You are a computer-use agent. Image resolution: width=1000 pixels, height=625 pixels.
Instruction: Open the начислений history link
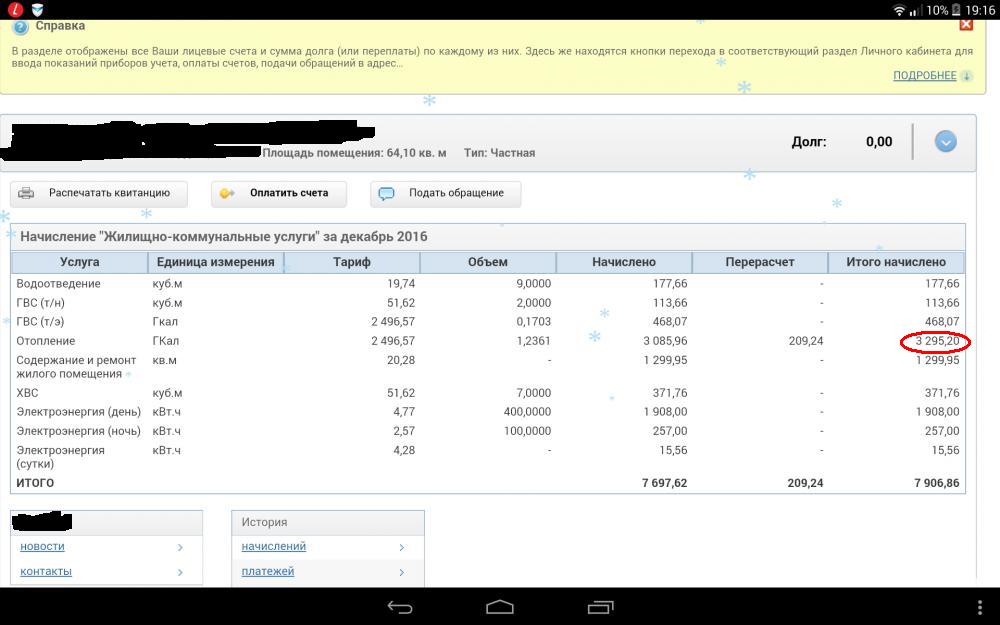tap(274, 547)
